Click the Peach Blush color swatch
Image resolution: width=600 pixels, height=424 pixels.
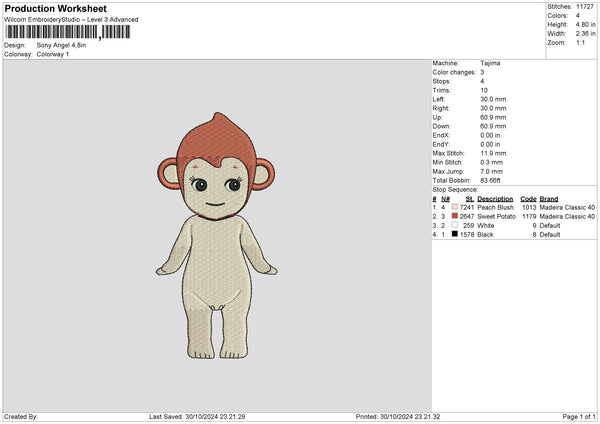coord(456,207)
